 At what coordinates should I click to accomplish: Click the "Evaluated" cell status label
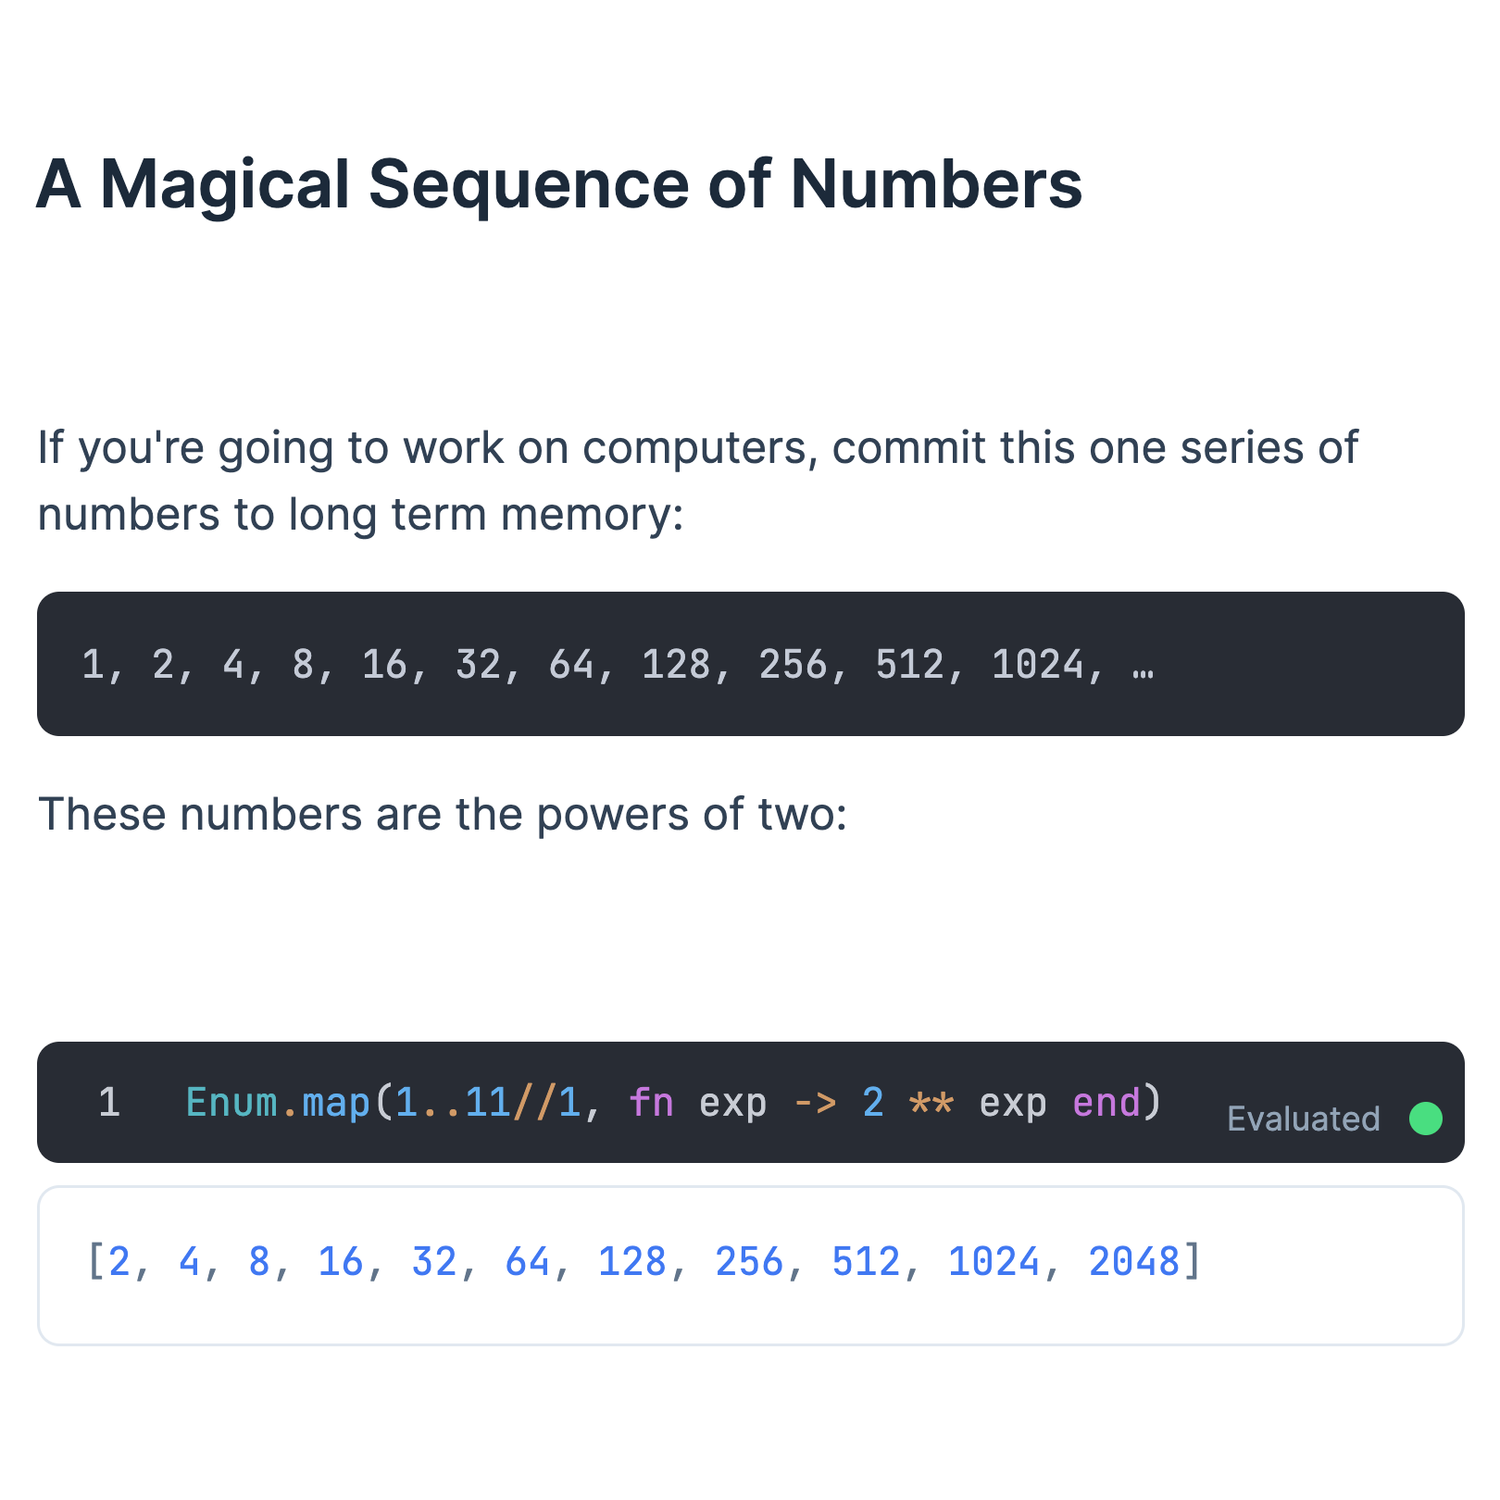(1303, 1118)
